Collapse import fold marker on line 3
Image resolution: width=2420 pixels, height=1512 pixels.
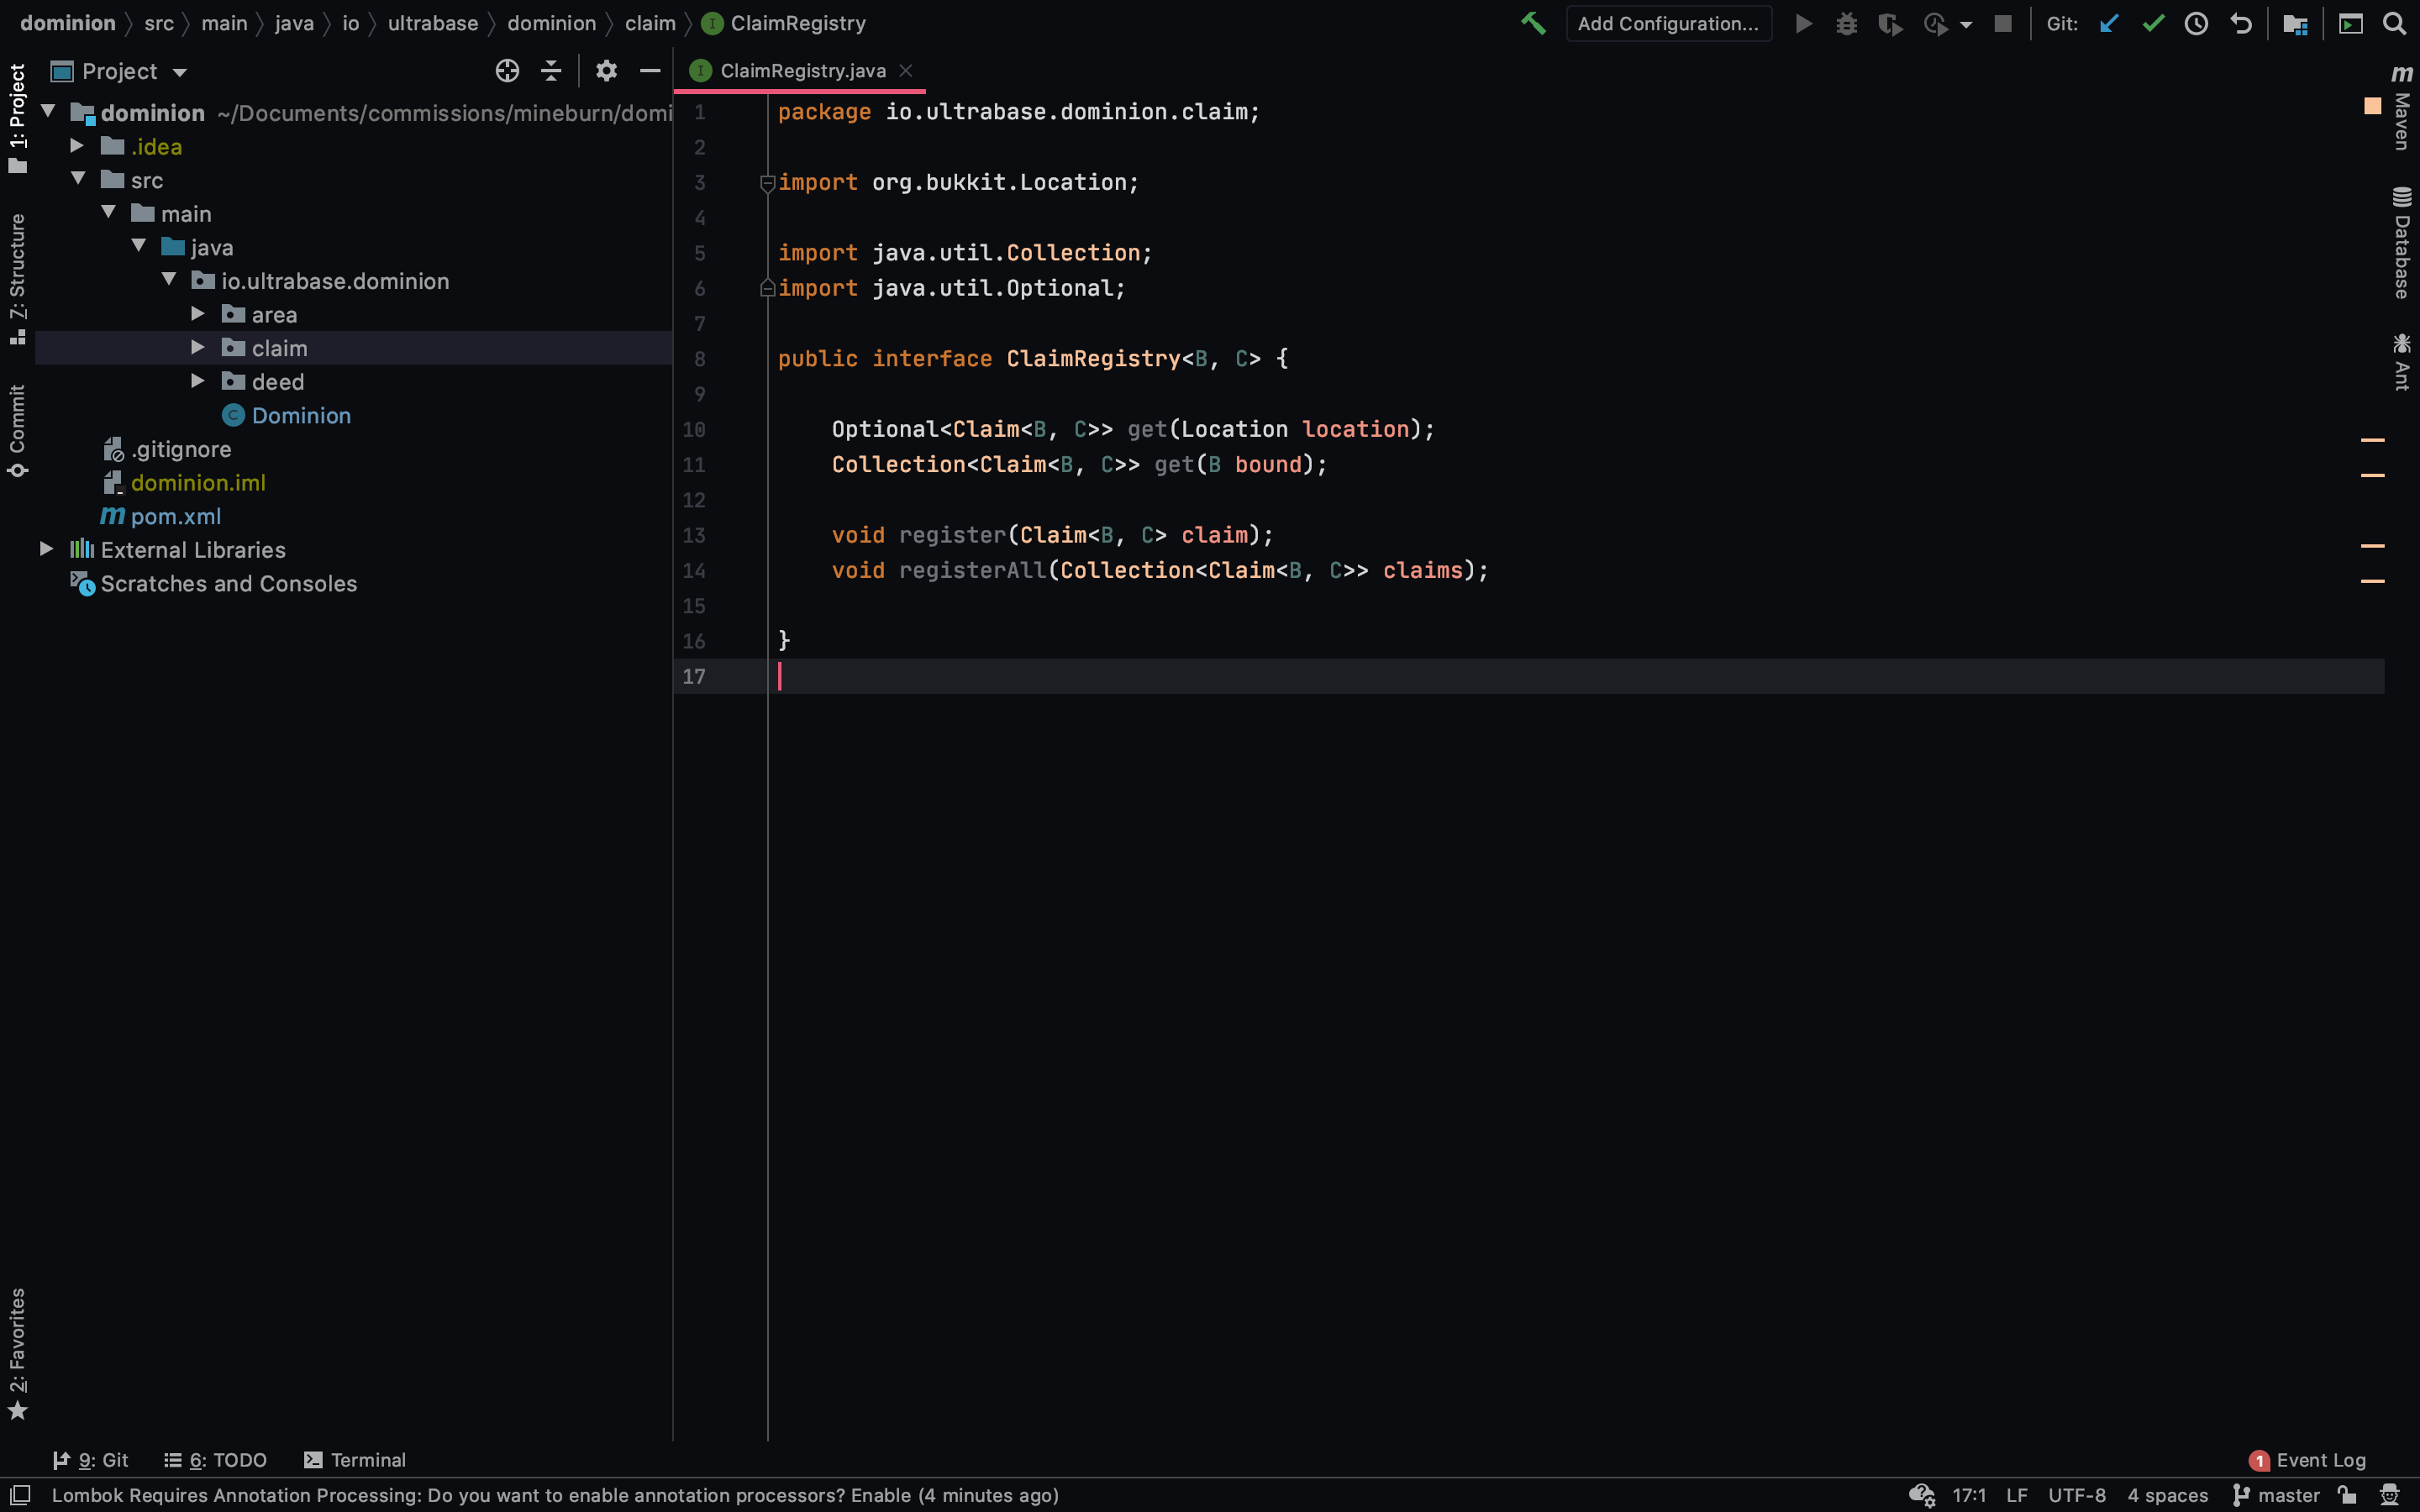click(x=767, y=183)
